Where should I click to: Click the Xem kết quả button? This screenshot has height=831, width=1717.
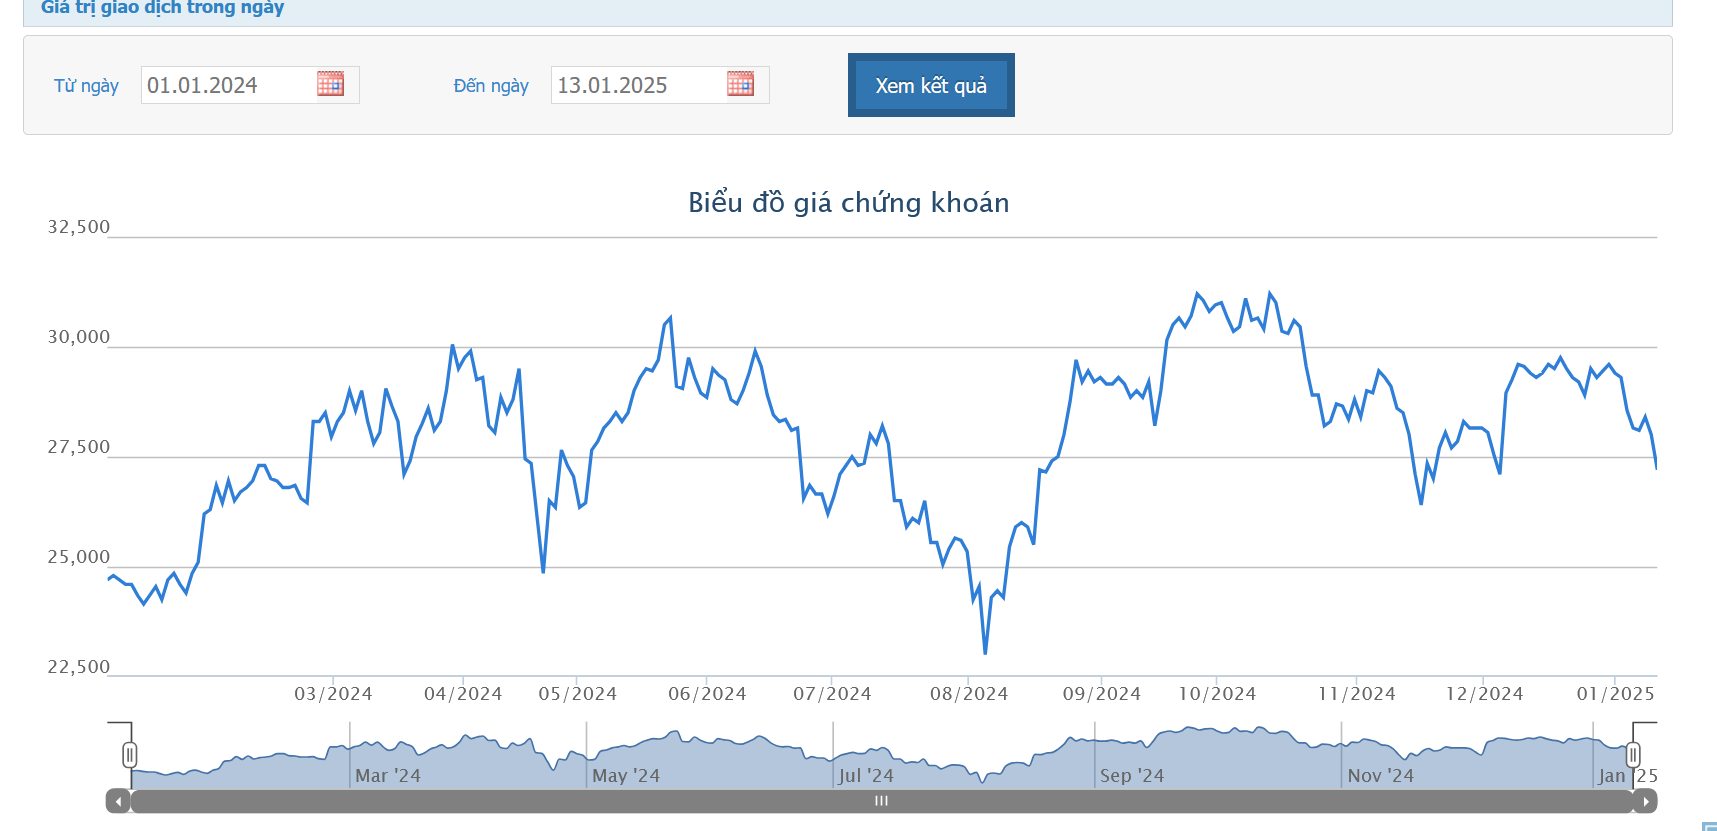pyautogui.click(x=931, y=85)
